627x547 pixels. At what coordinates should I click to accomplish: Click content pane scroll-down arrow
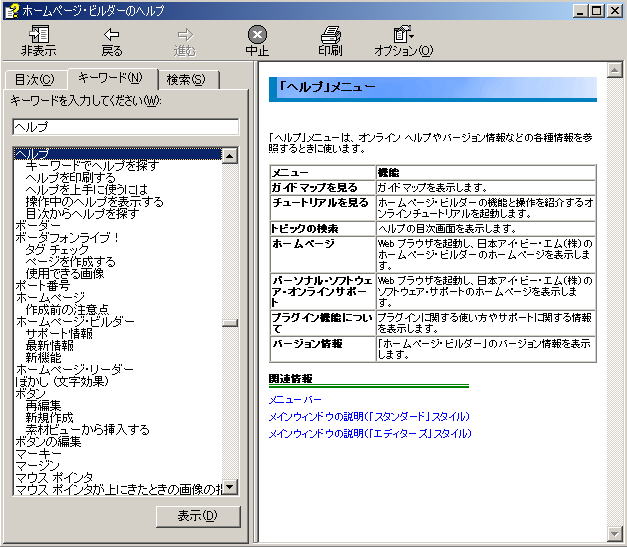click(615, 533)
